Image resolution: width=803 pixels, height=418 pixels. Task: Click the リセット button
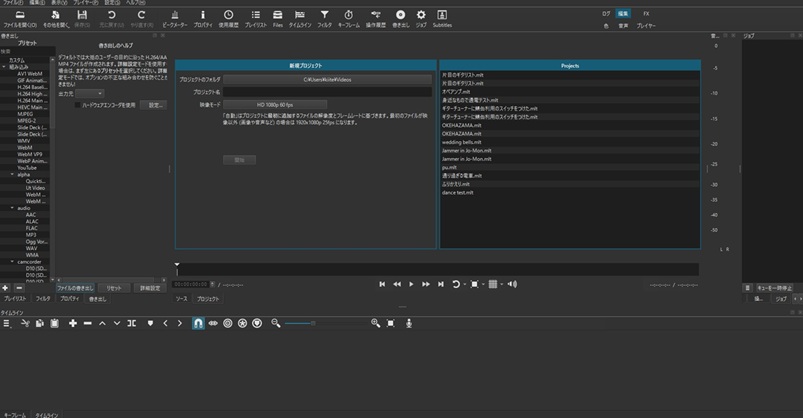(x=114, y=287)
